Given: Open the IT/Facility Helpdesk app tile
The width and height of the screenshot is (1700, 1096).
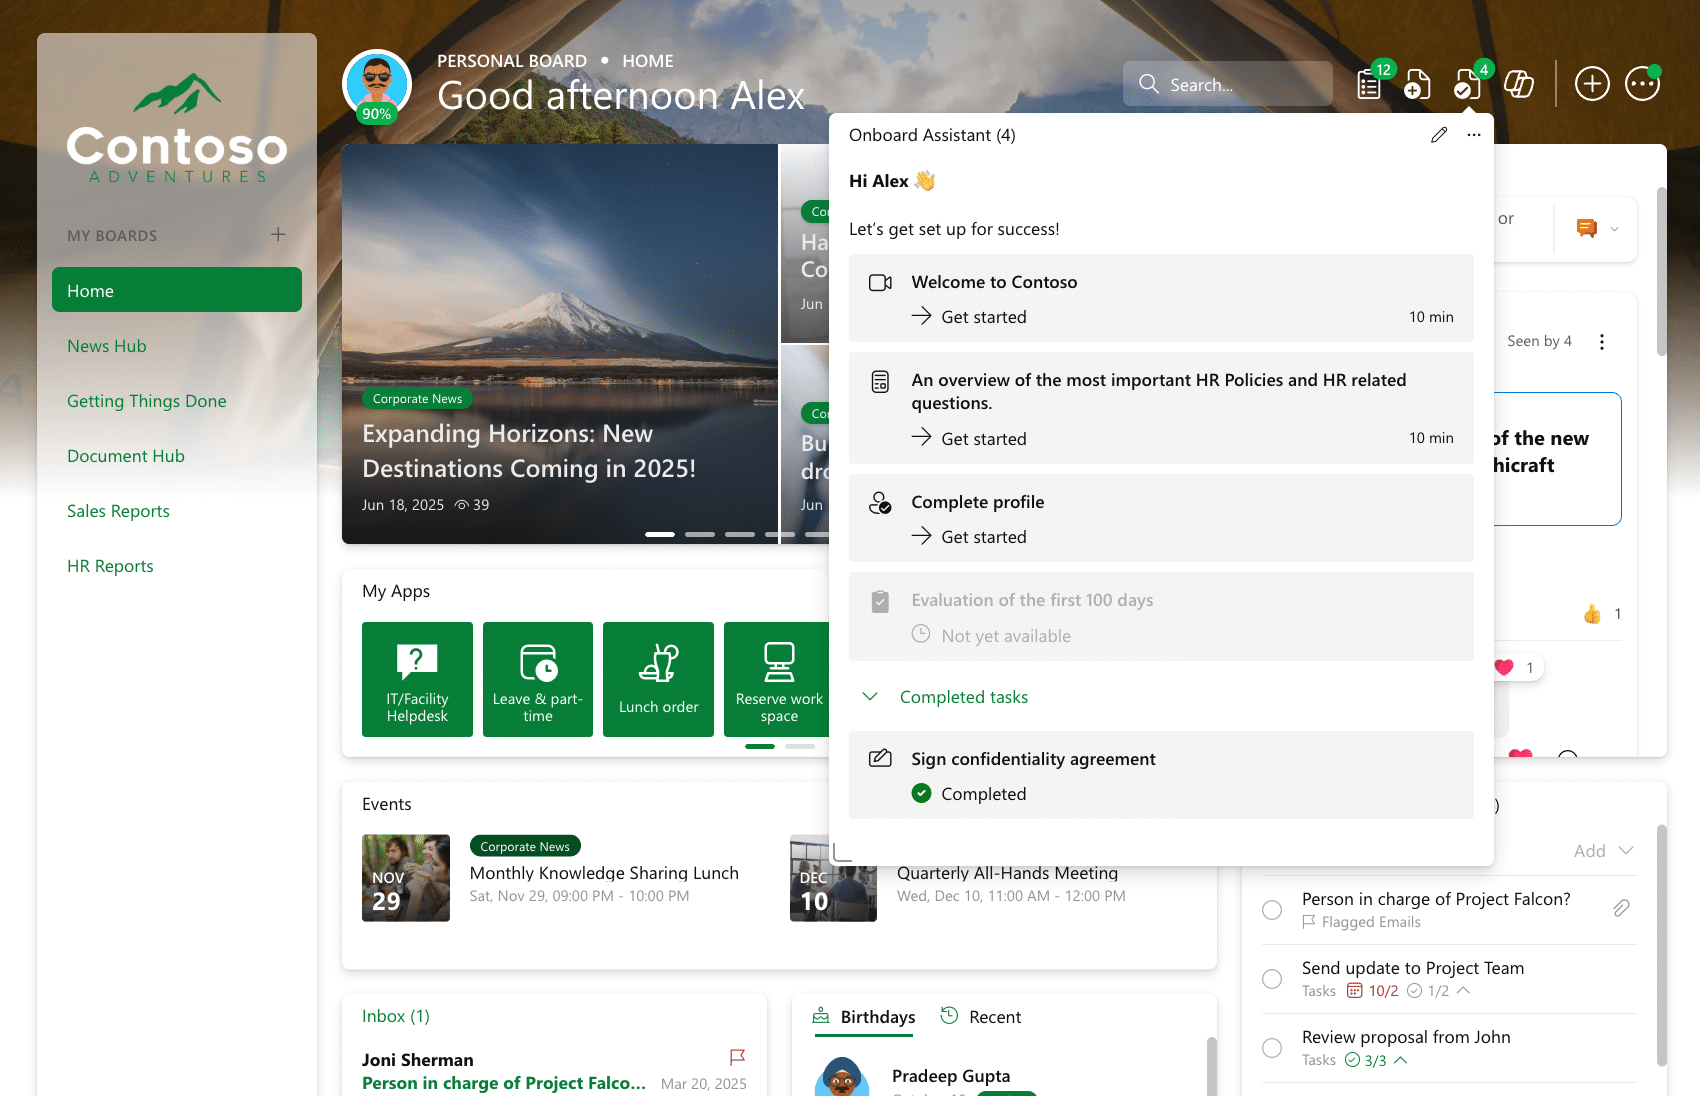Looking at the screenshot, I should tap(417, 679).
